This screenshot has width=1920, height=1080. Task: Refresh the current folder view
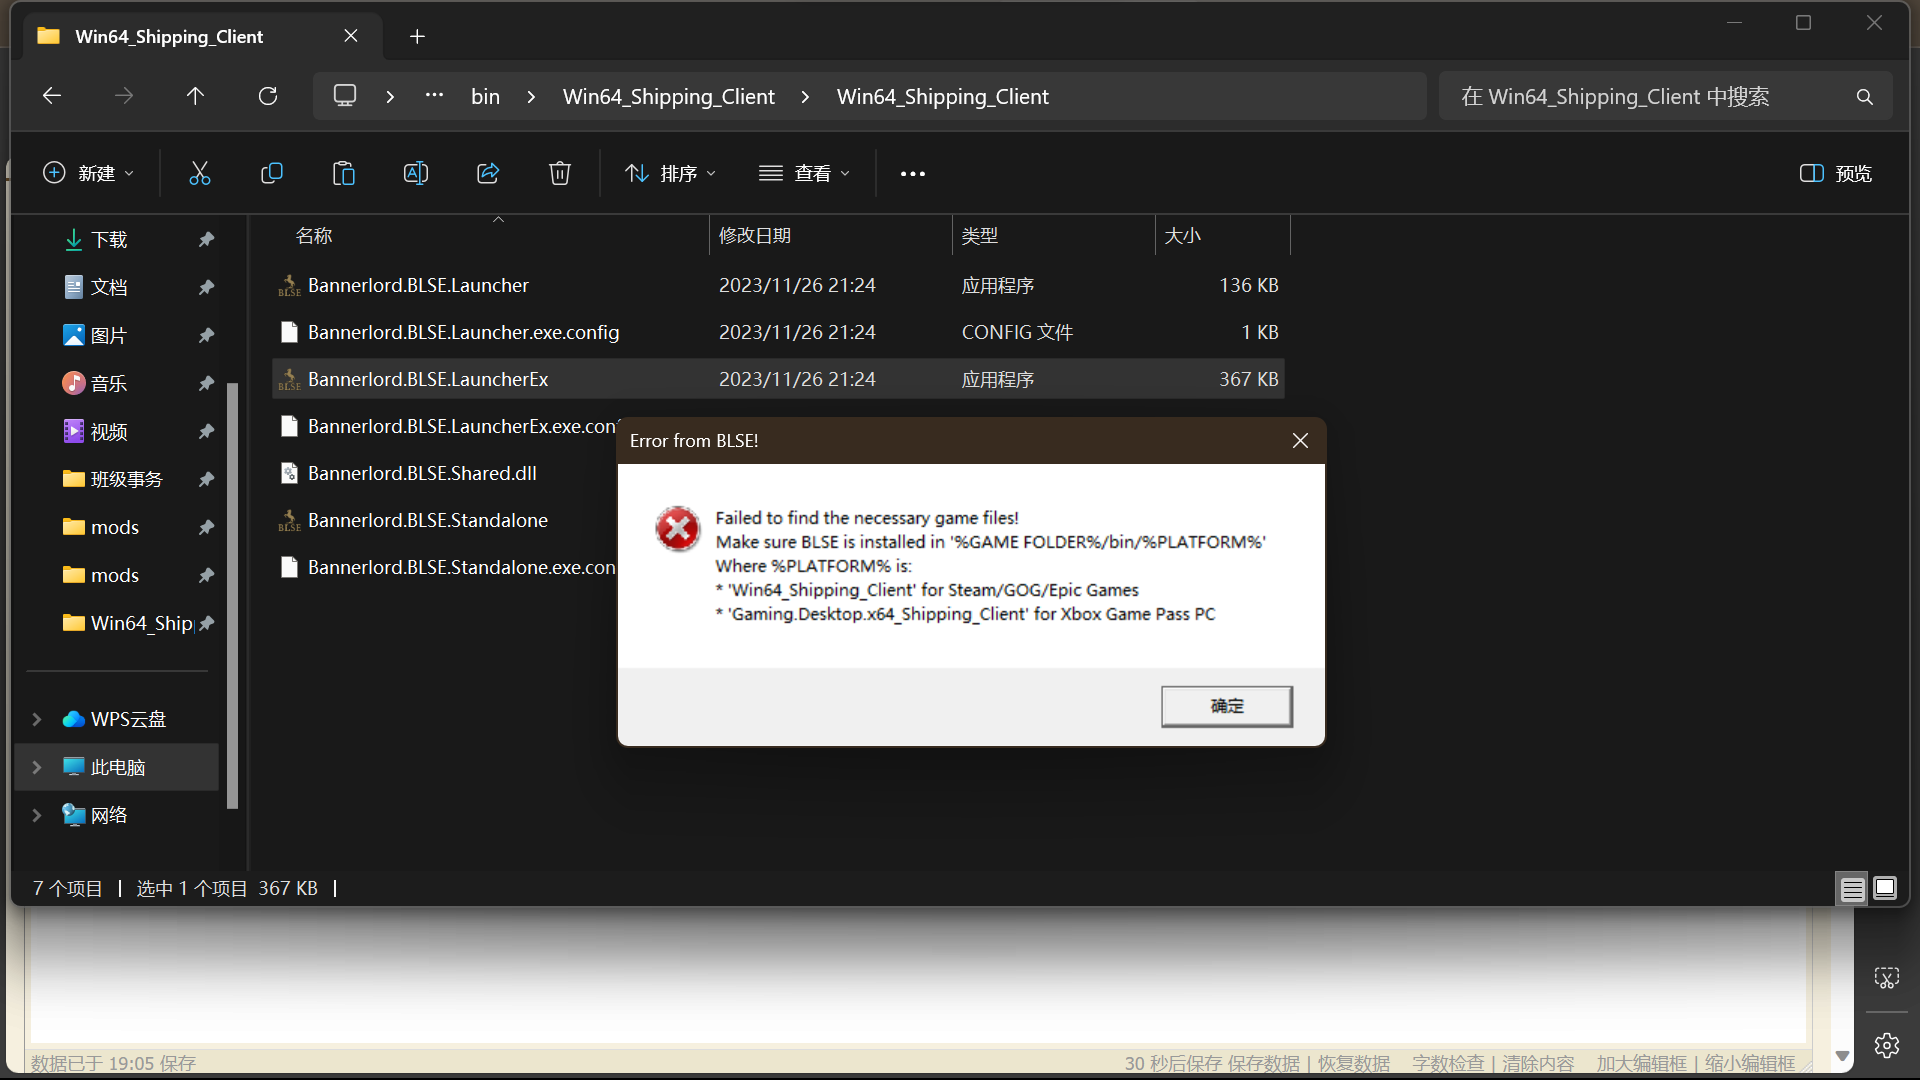click(267, 96)
